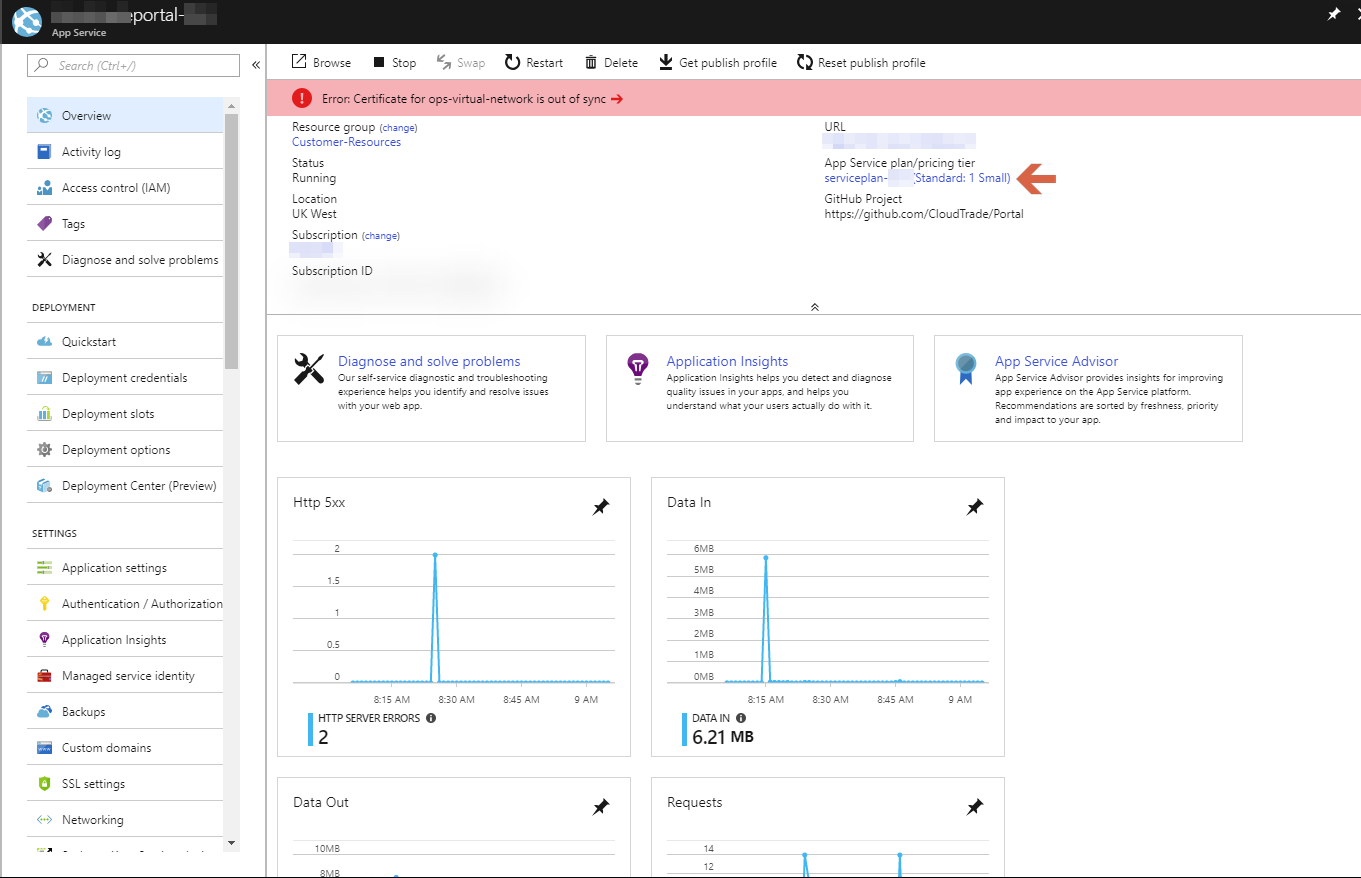1361x878 pixels.
Task: Open app with Browse icon
Action: point(299,62)
